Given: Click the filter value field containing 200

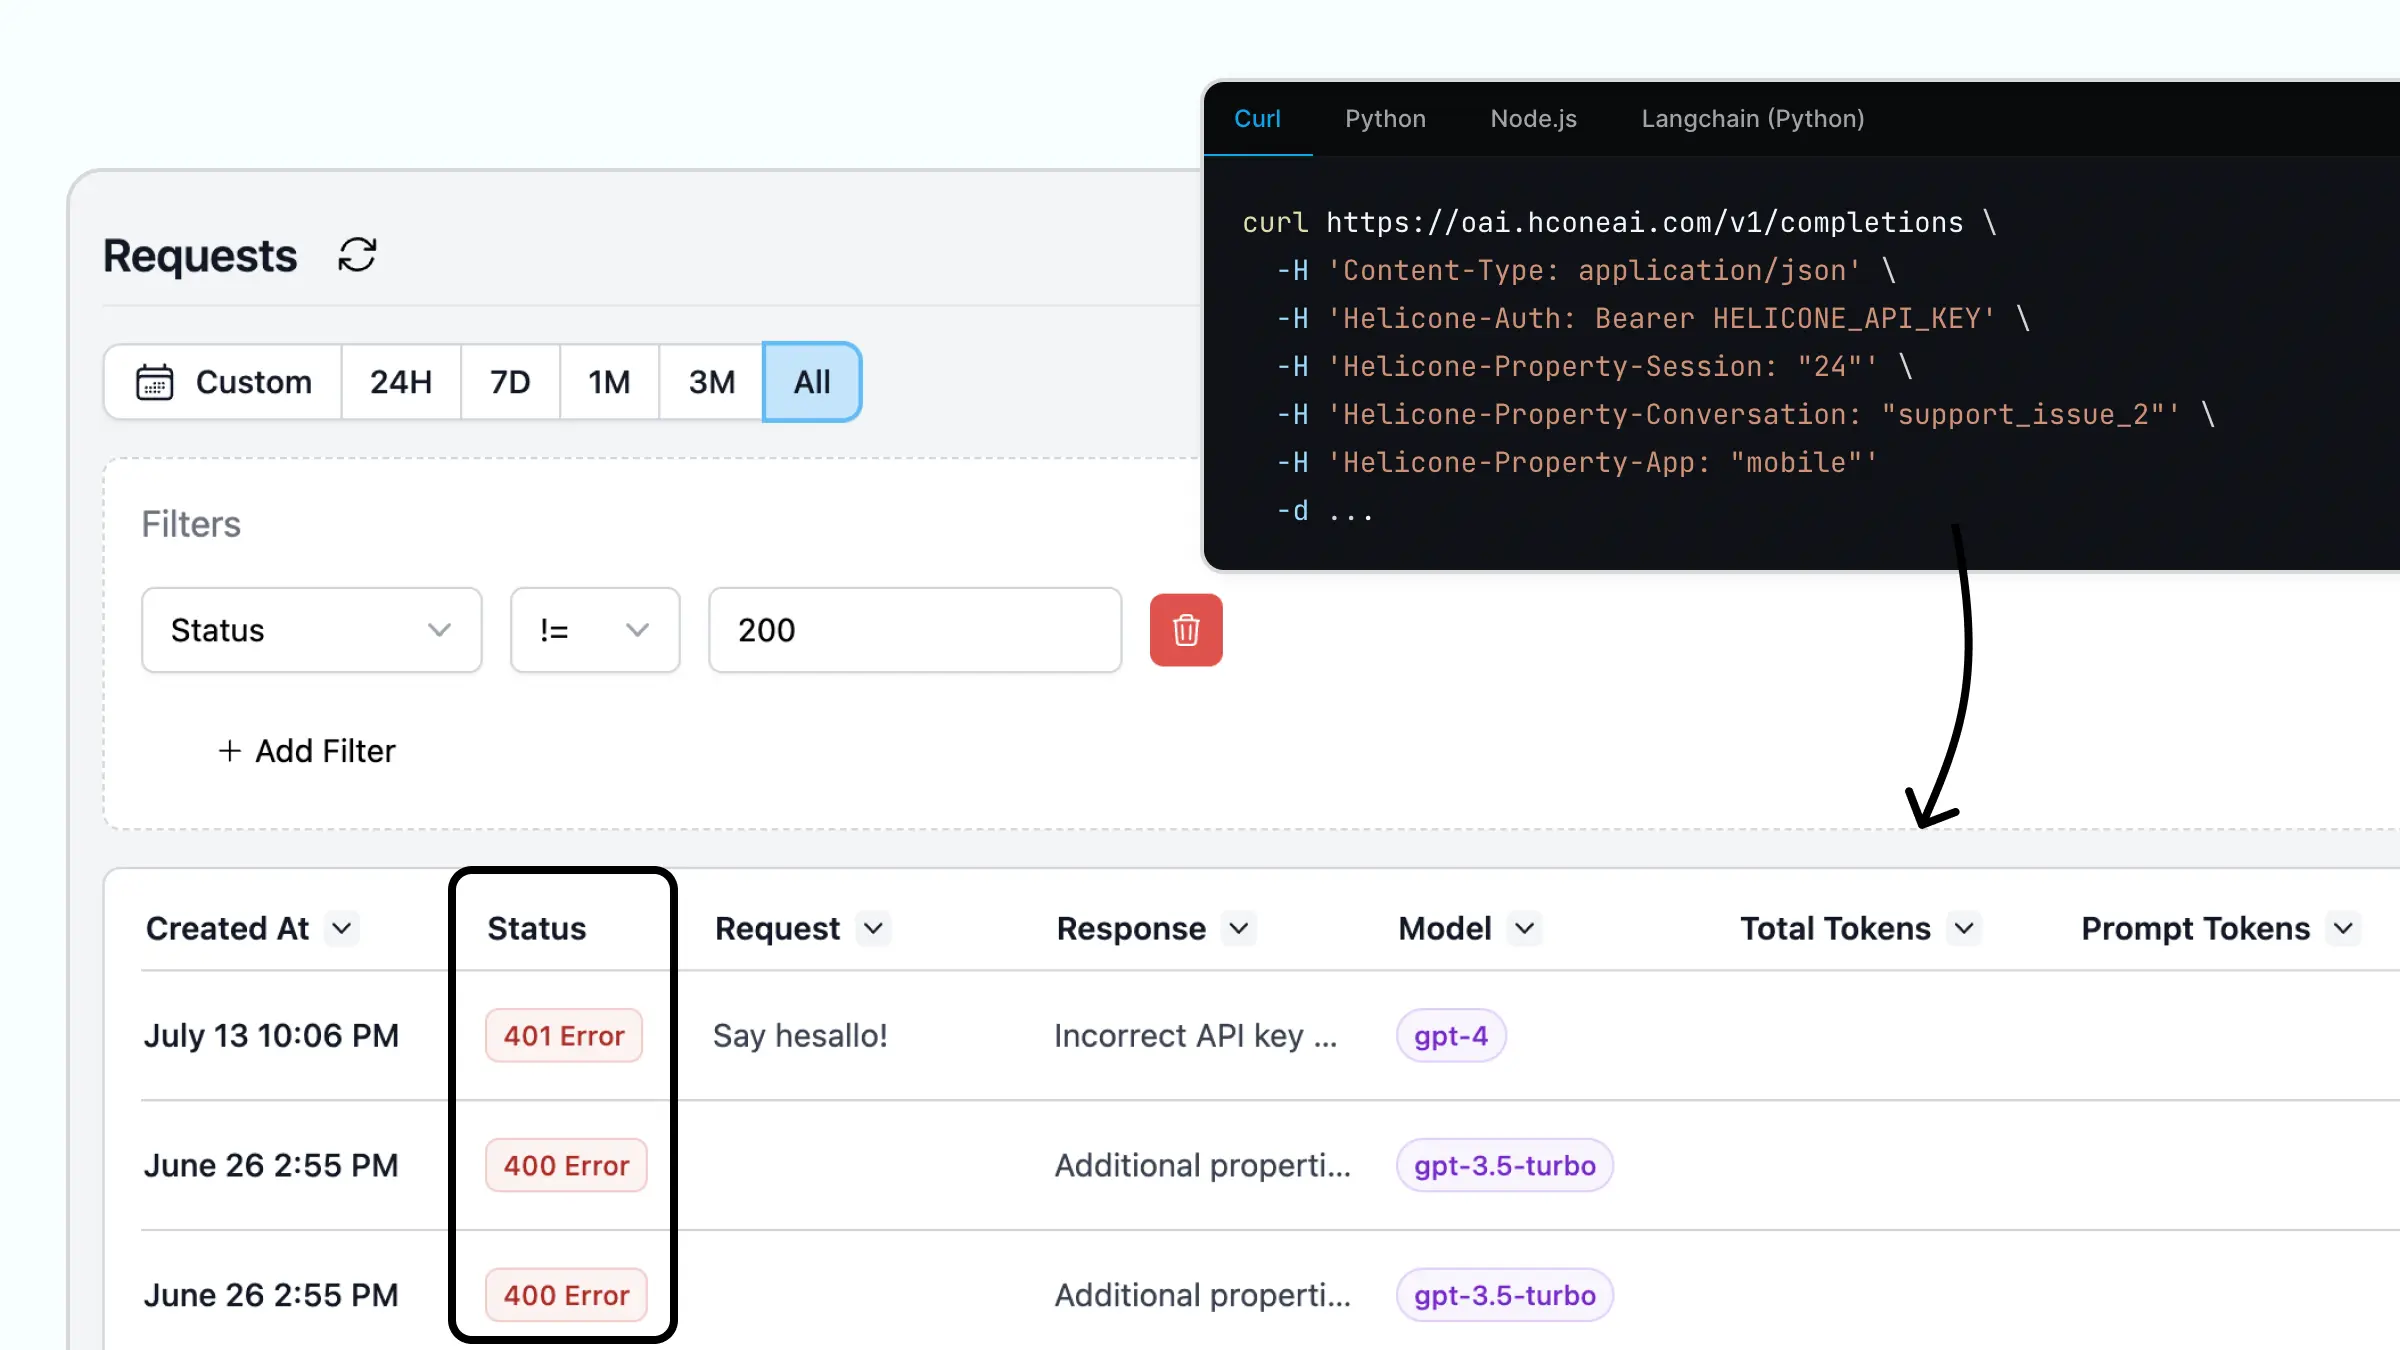Looking at the screenshot, I should (x=915, y=630).
